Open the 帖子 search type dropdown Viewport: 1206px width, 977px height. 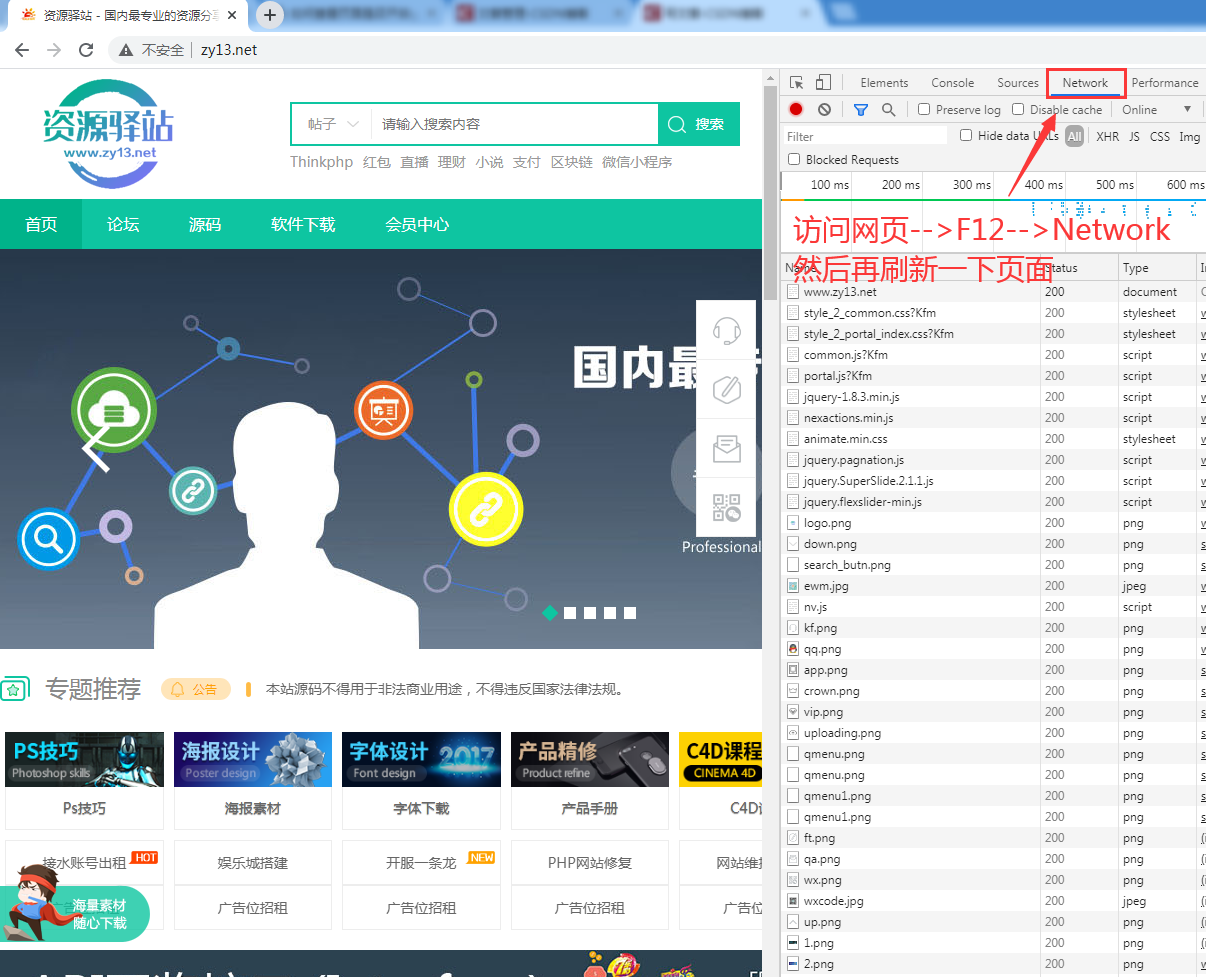pos(332,124)
